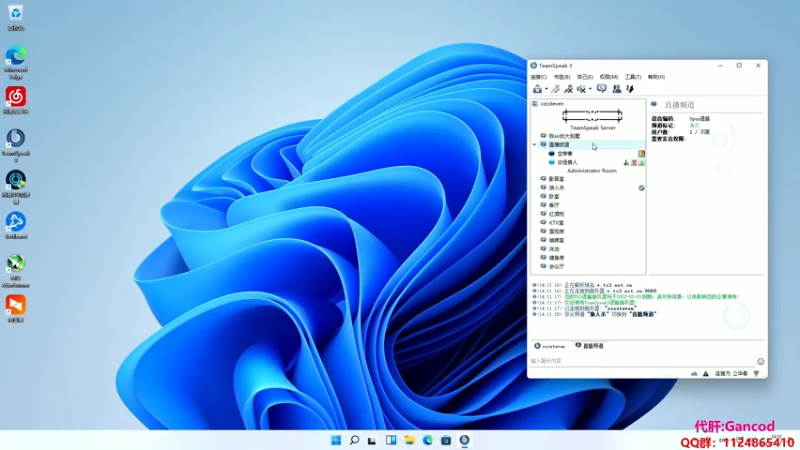
Task: Click the warning triangle icon in status bar
Action: (x=706, y=374)
